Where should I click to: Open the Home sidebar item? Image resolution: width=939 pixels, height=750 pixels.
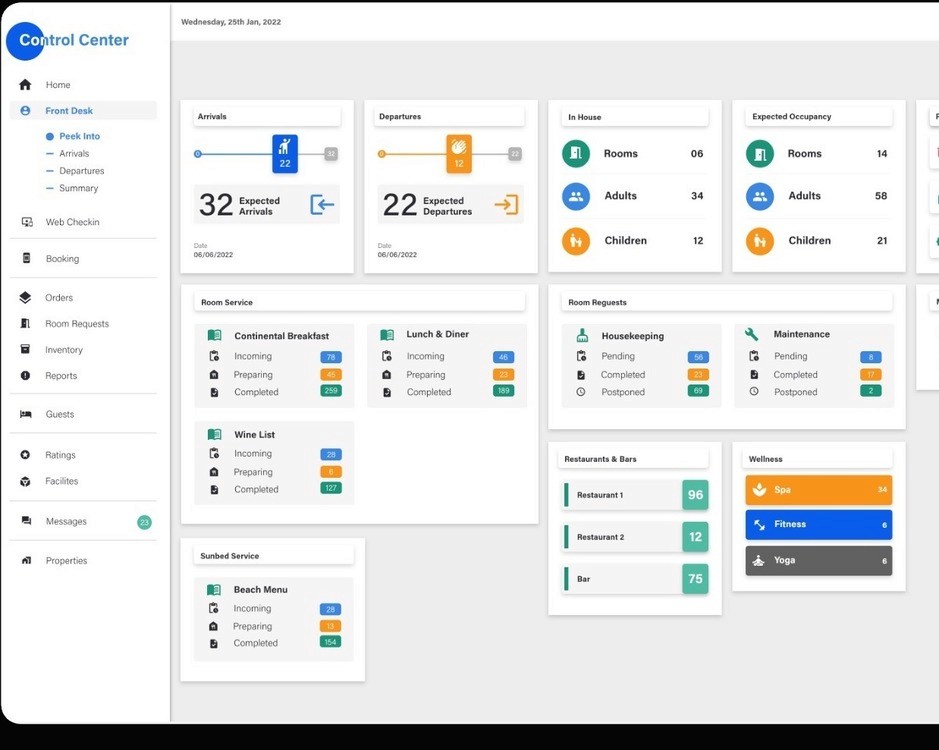57,85
